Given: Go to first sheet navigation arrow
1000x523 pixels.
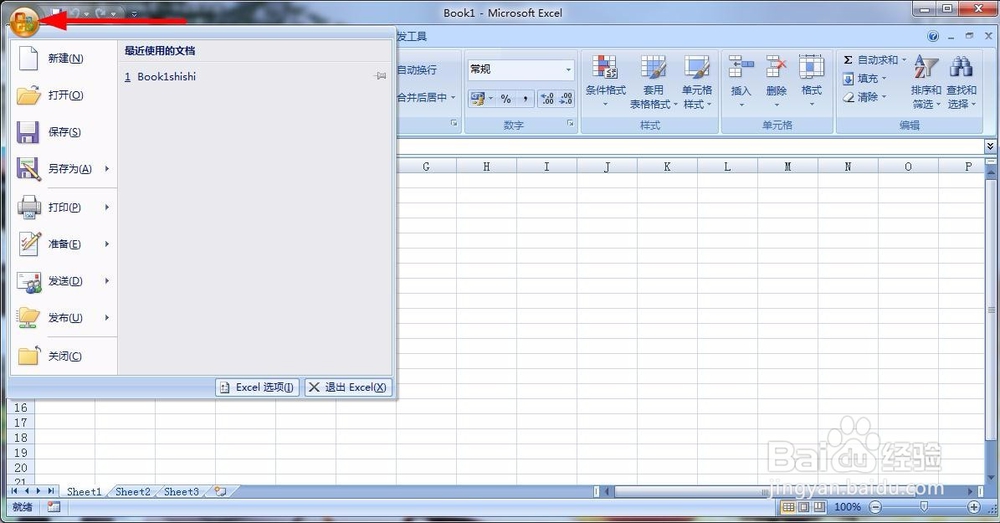Looking at the screenshot, I should click(14, 491).
